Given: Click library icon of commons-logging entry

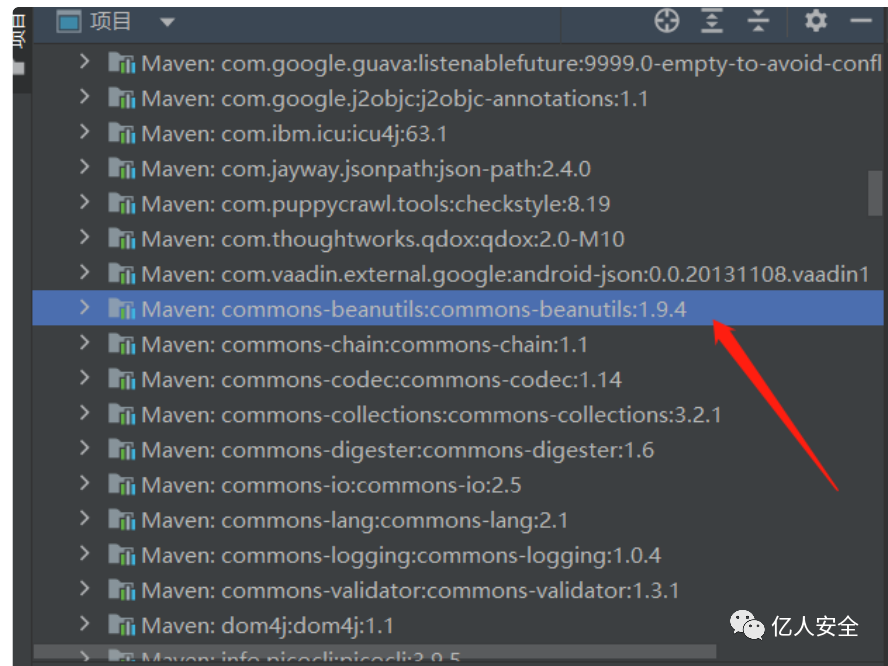Looking at the screenshot, I should click(x=122, y=554).
